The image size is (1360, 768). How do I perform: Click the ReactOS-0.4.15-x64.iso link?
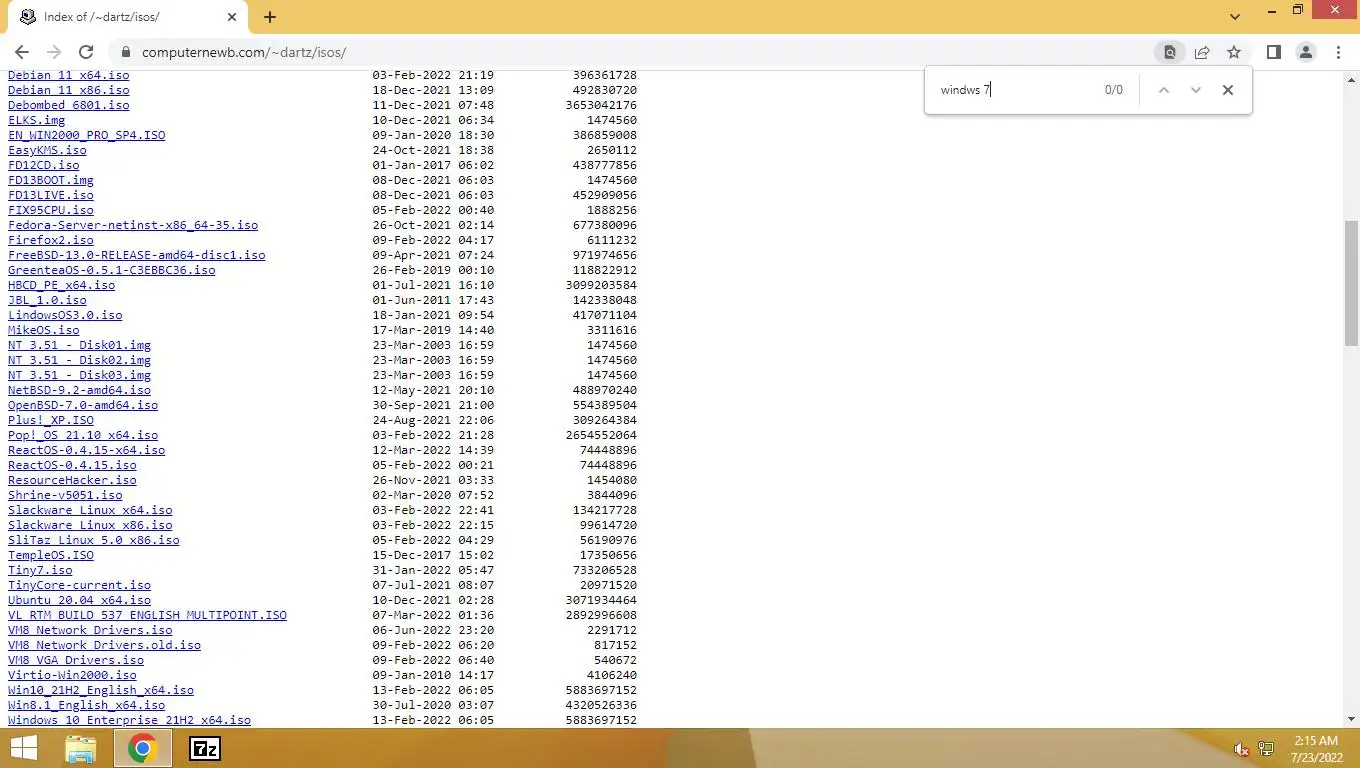pos(86,450)
